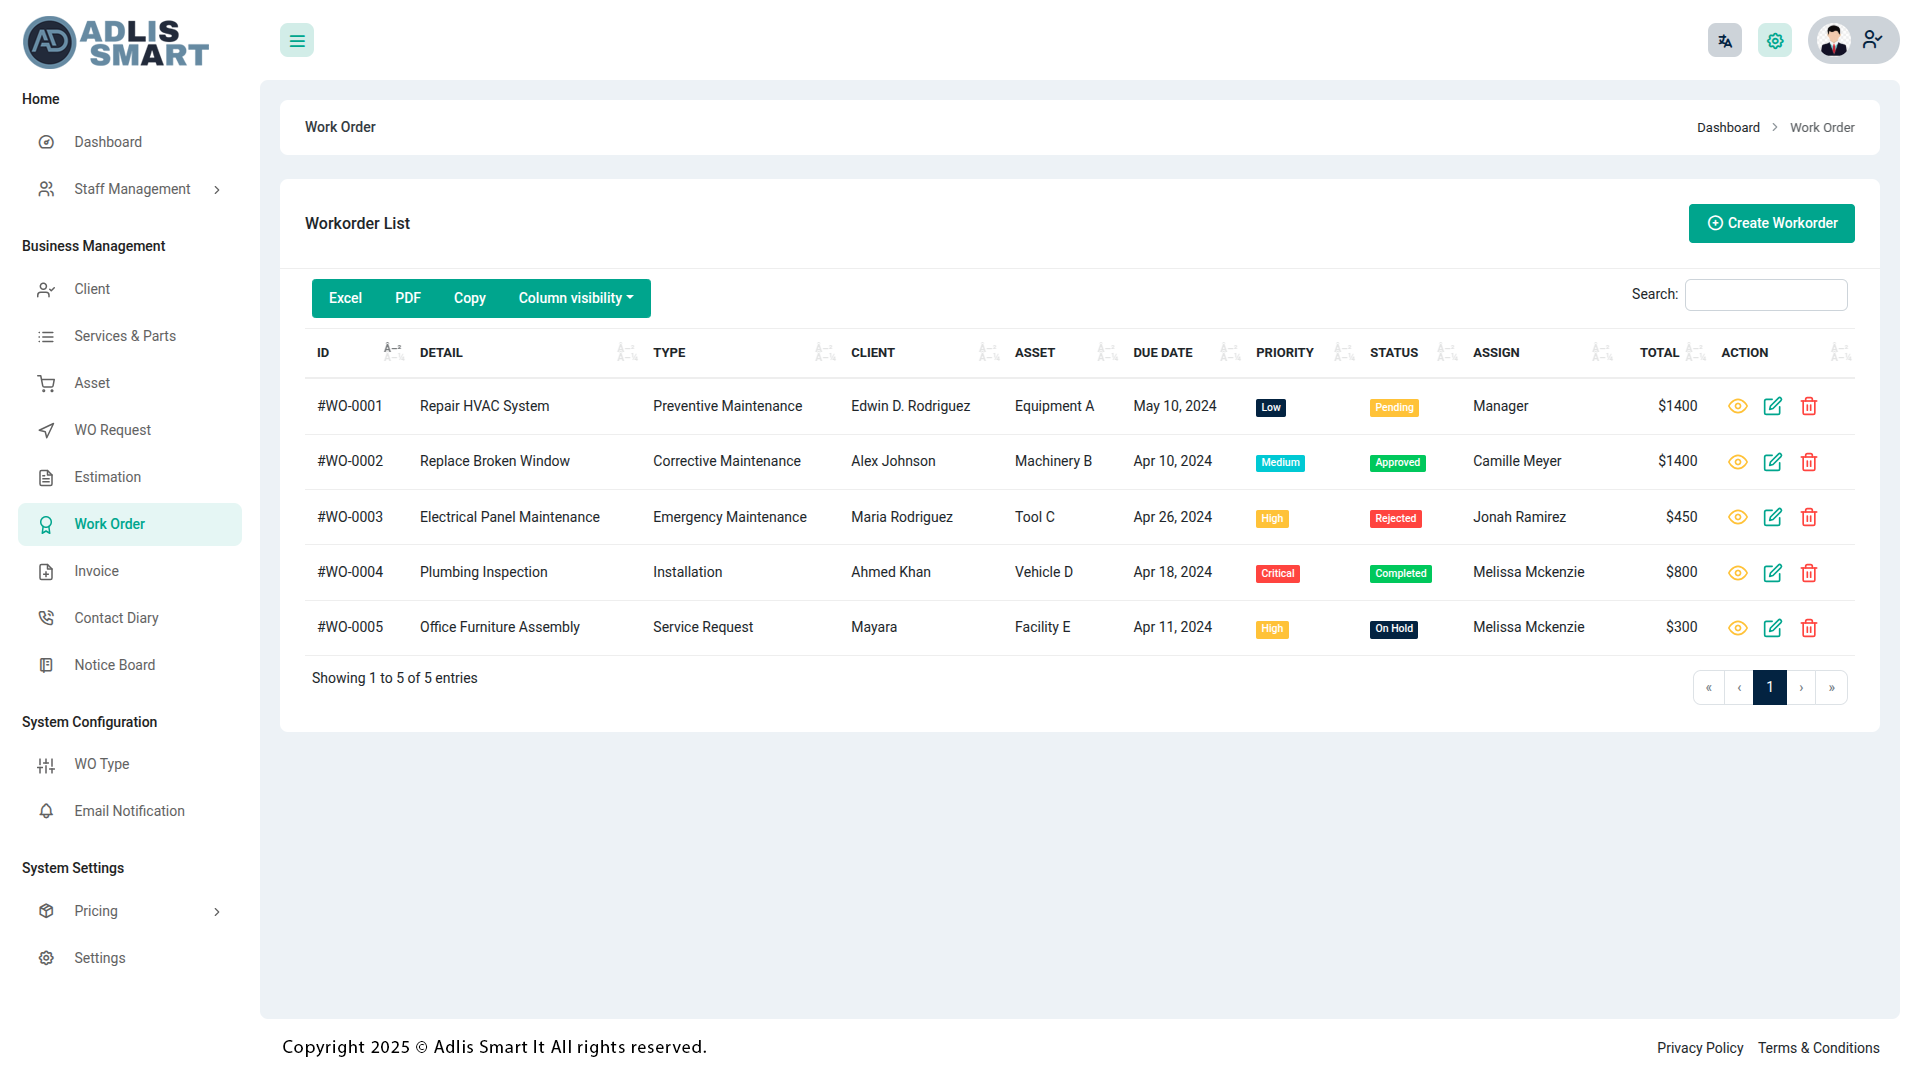Image resolution: width=1920 pixels, height=1080 pixels.
Task: Expand Staff Management submenu
Action: (x=130, y=189)
